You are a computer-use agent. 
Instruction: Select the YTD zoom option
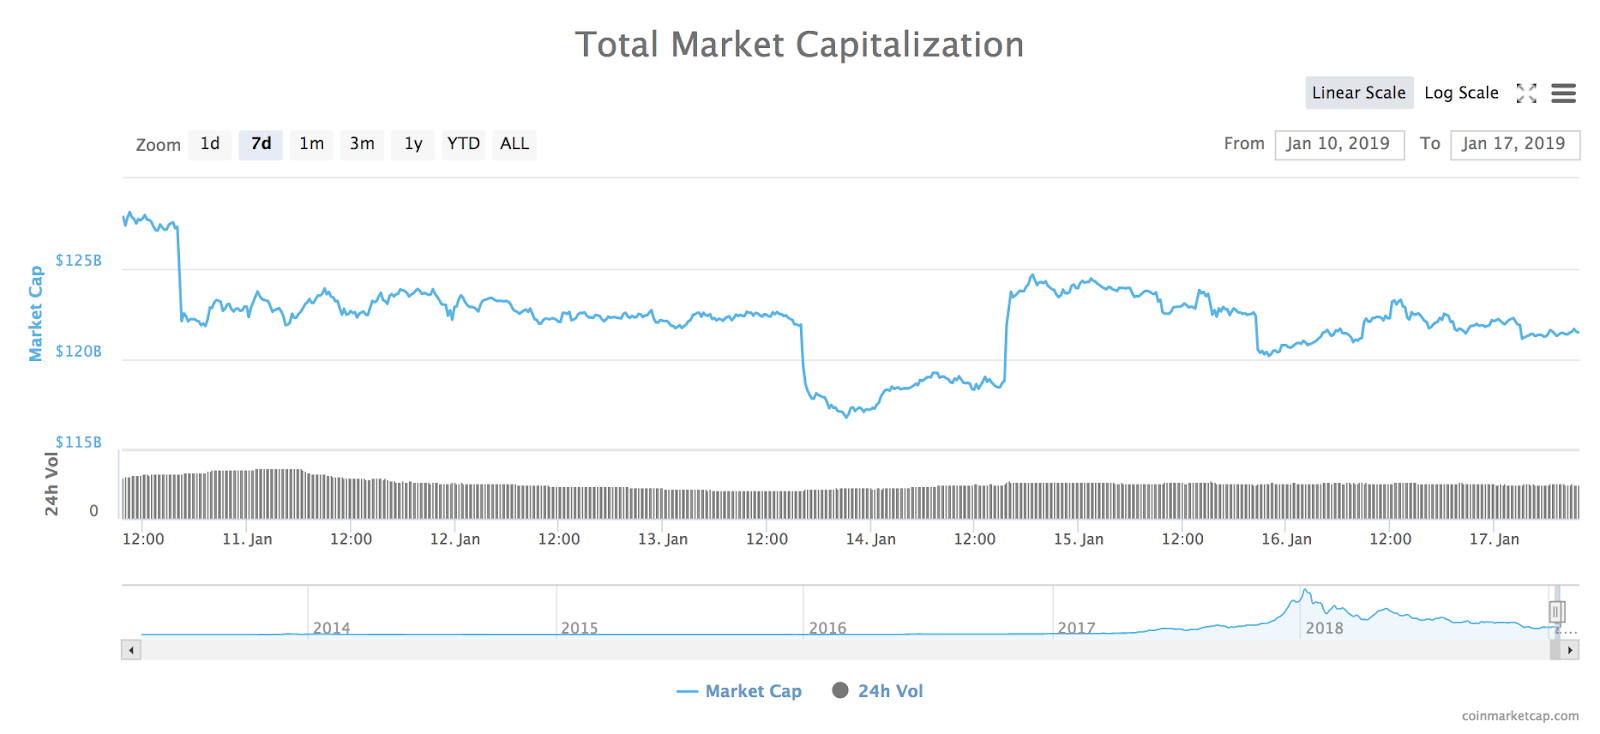tap(463, 144)
